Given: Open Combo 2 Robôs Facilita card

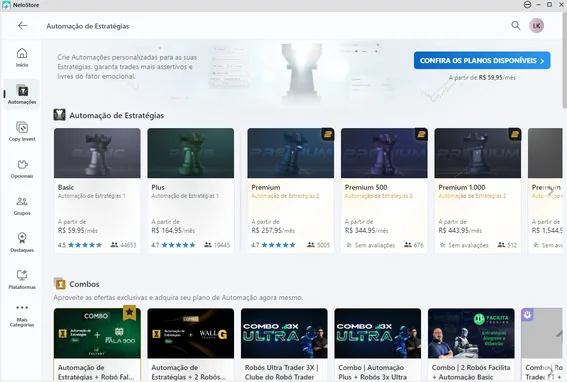Looking at the screenshot, I should coord(471,345).
